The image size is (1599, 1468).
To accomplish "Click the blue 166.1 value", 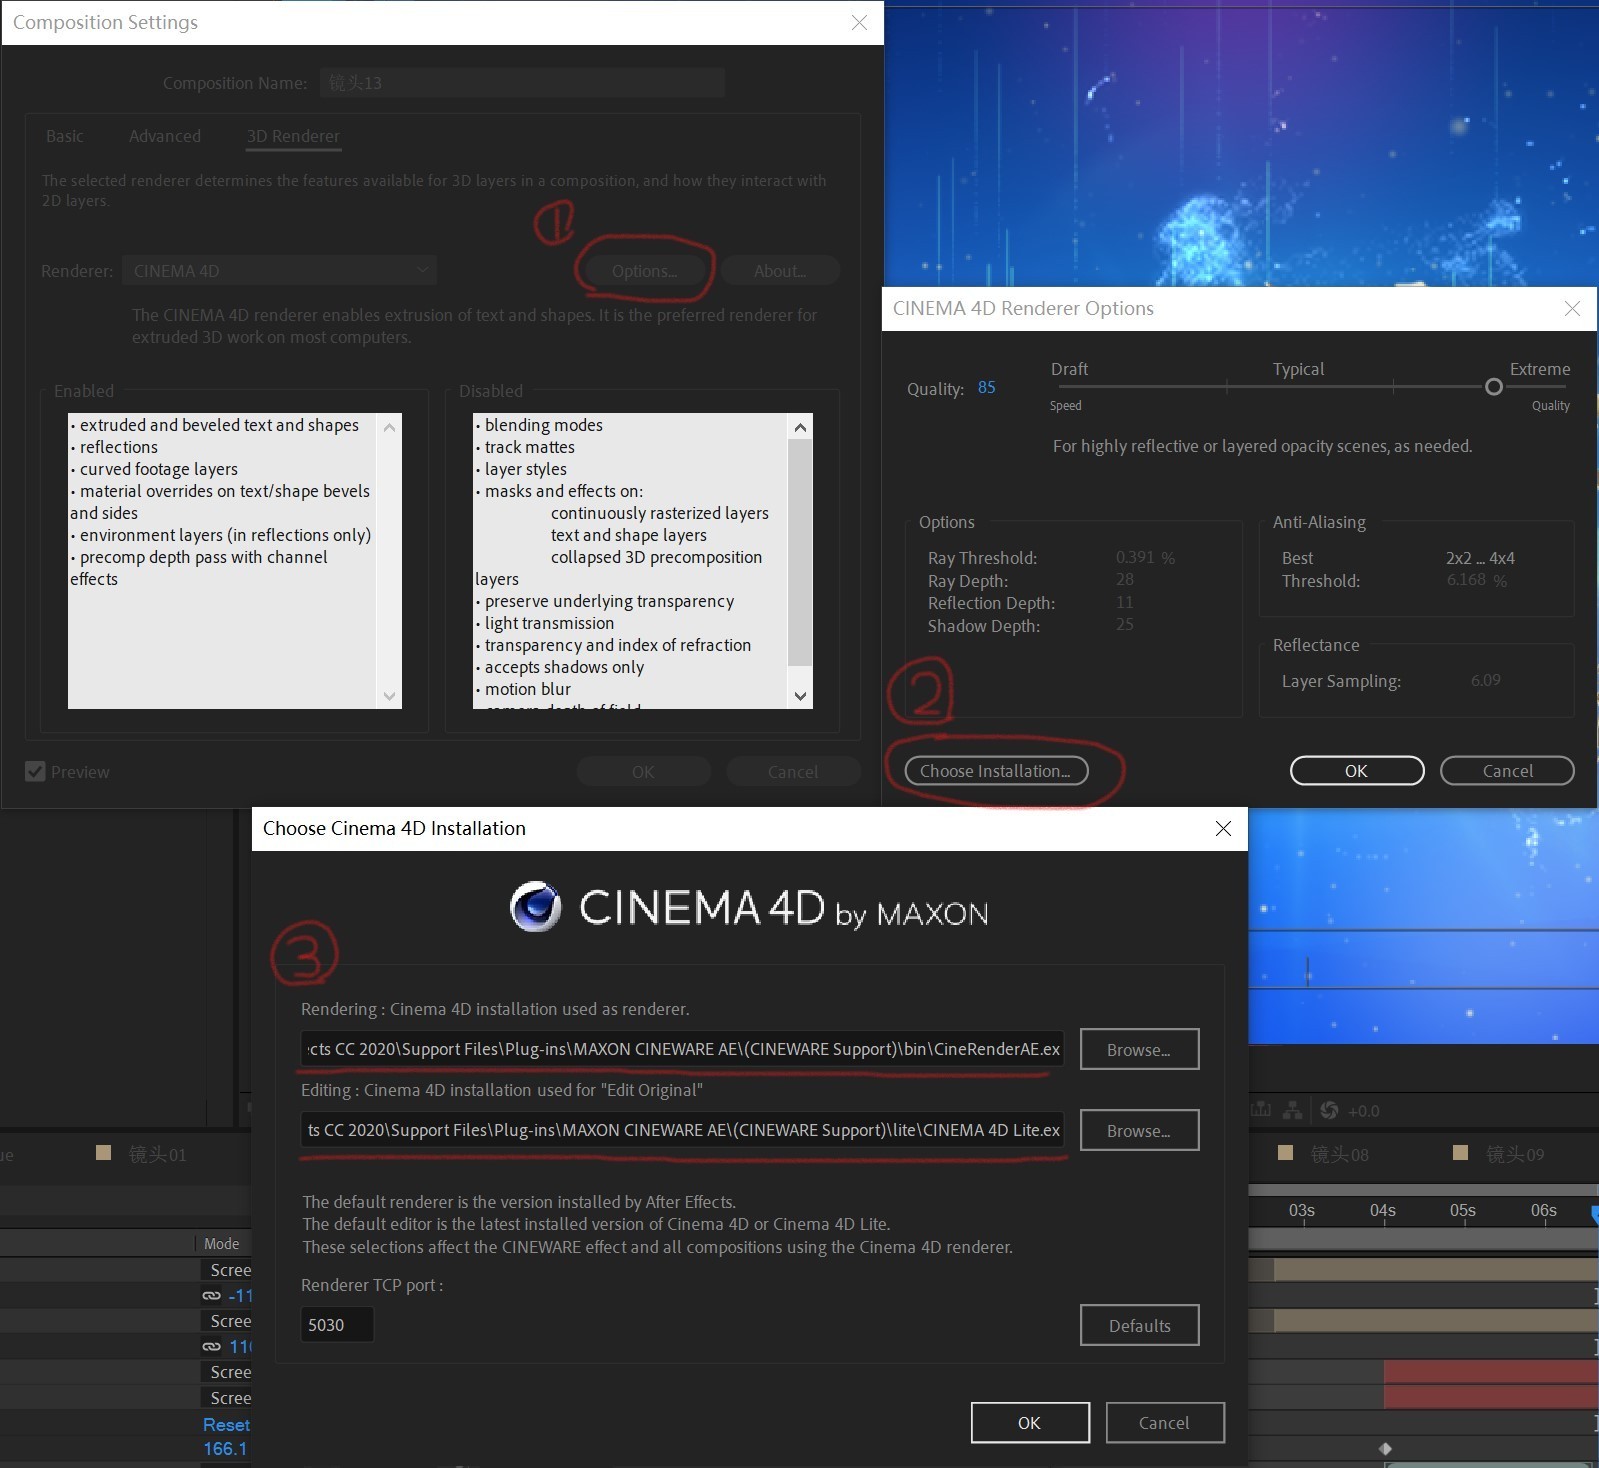I will pyautogui.click(x=225, y=1448).
